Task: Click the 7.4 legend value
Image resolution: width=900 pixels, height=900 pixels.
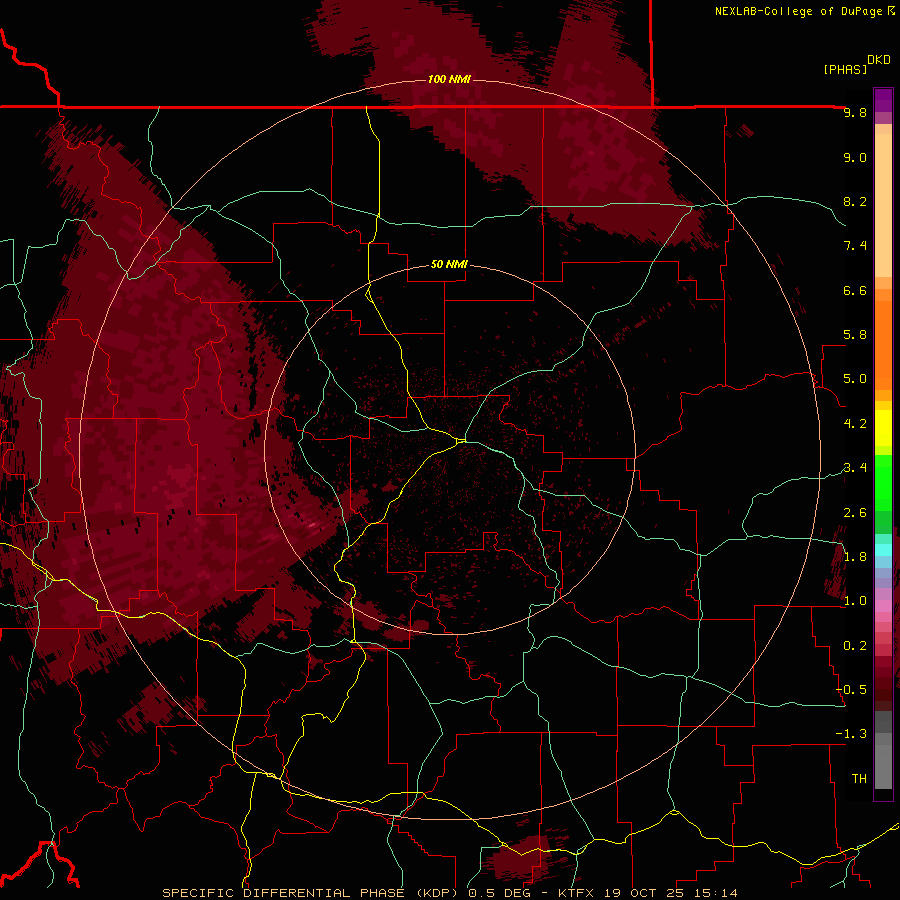Action: [x=855, y=246]
